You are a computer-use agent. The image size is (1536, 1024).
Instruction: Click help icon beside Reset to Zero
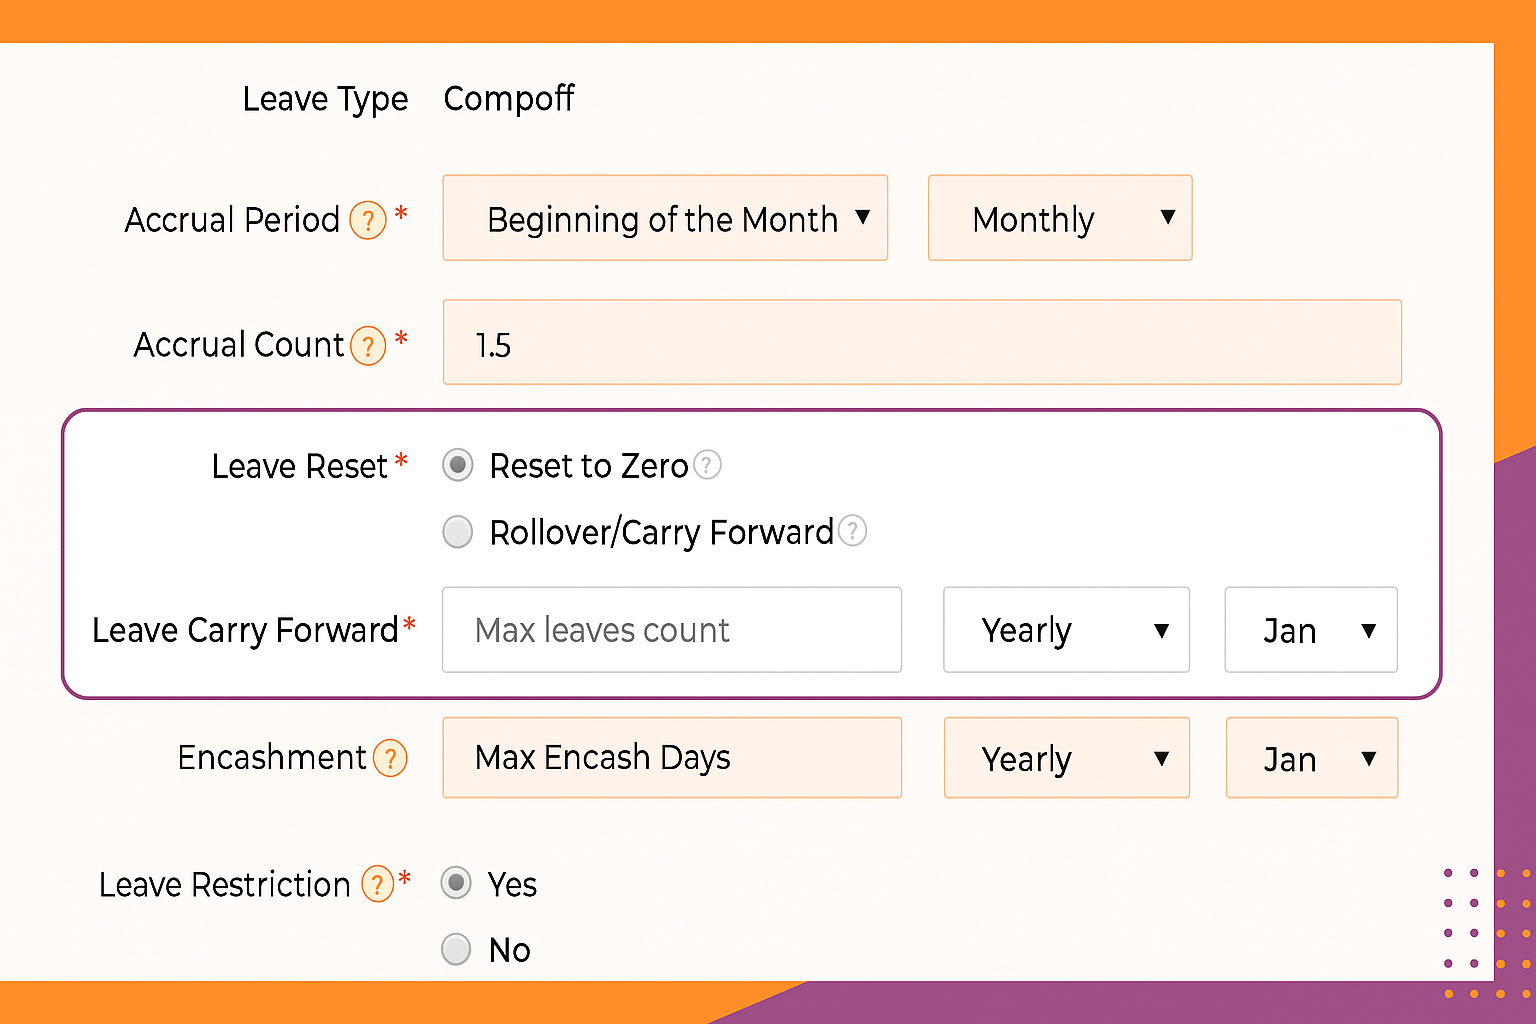(x=707, y=465)
